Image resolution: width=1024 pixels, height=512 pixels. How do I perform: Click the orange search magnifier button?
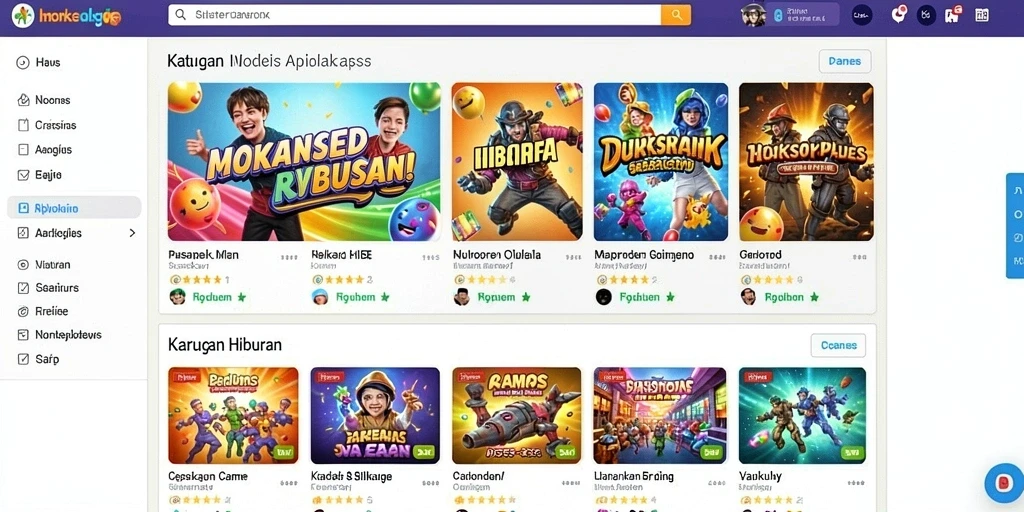click(x=676, y=15)
